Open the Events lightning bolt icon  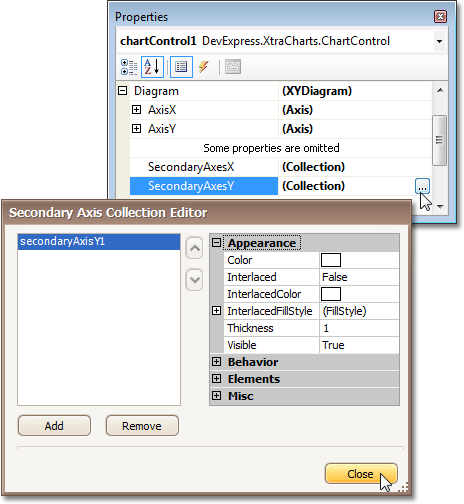[x=204, y=67]
